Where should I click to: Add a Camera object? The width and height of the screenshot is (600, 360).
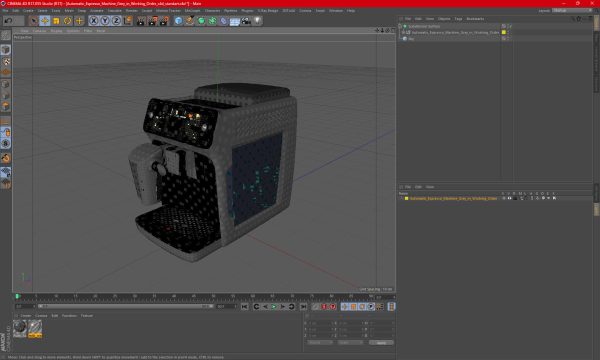click(246, 21)
